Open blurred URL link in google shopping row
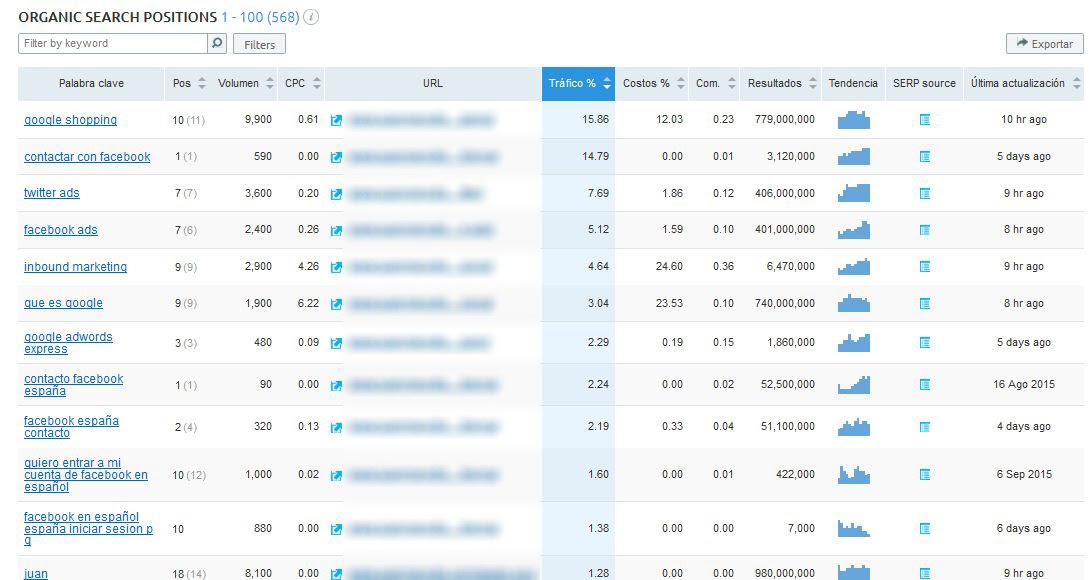 click(x=422, y=120)
